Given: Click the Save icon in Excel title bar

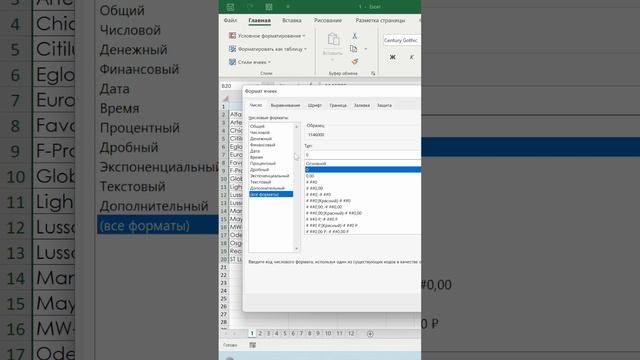Looking at the screenshot, I should click(231, 7).
